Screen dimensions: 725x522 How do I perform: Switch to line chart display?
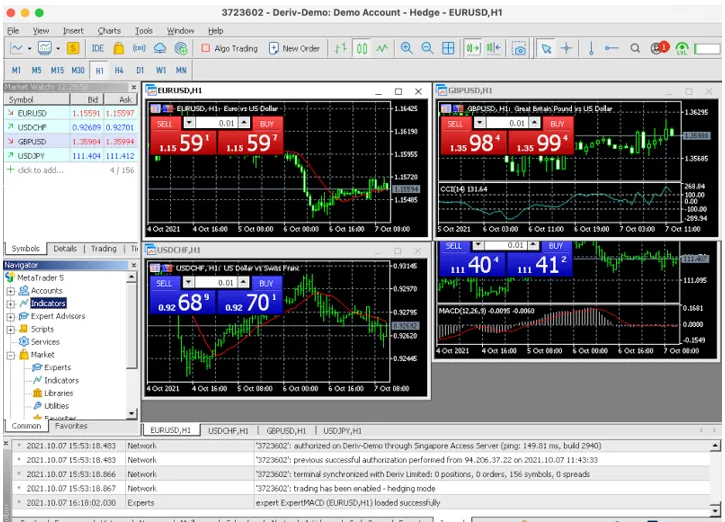(x=382, y=48)
